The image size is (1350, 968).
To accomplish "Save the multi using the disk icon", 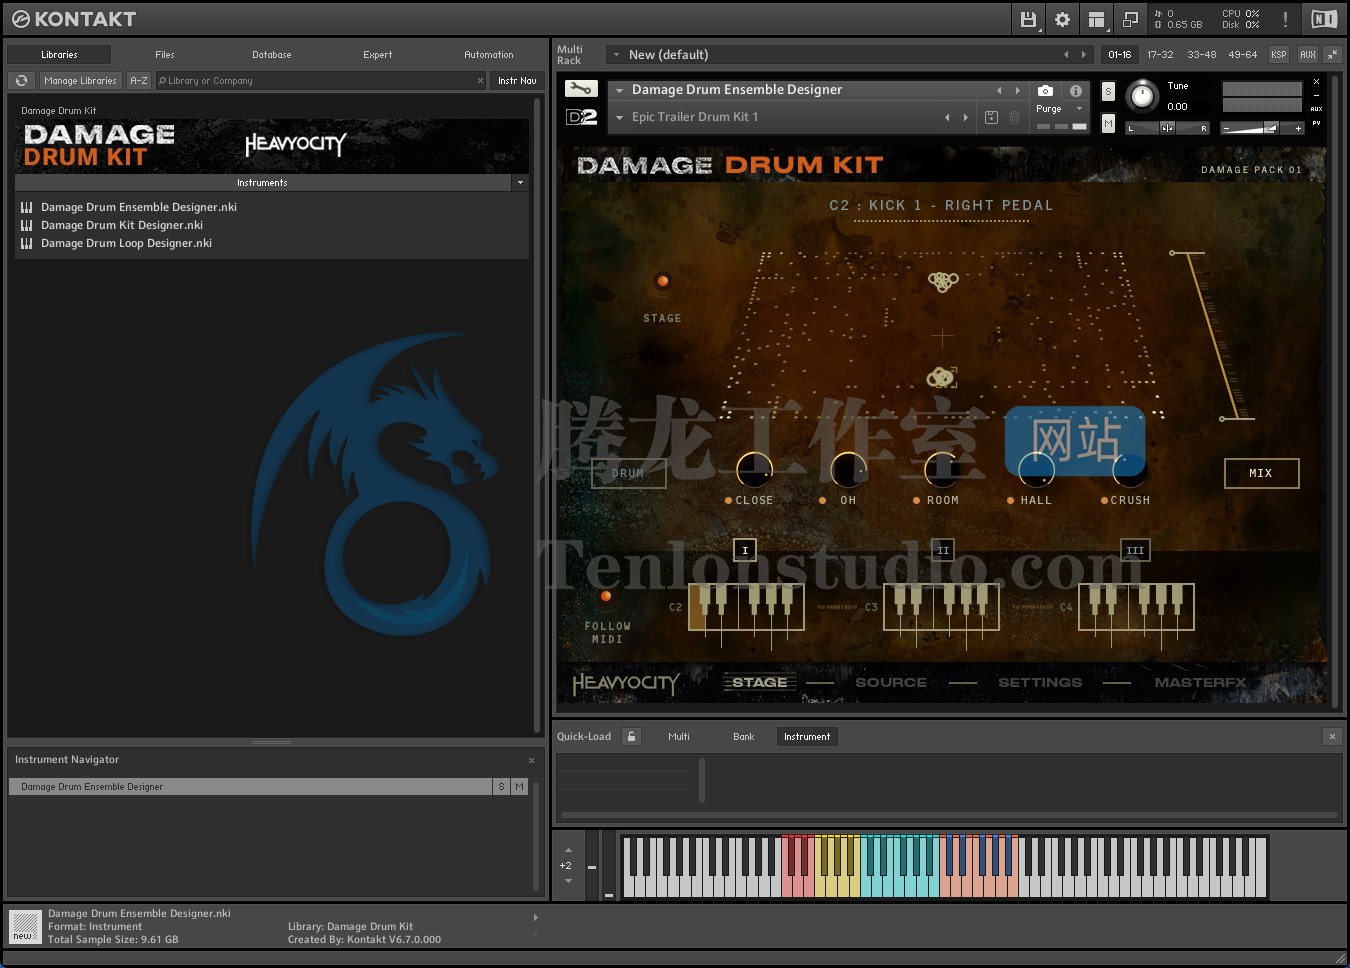I will [1028, 19].
